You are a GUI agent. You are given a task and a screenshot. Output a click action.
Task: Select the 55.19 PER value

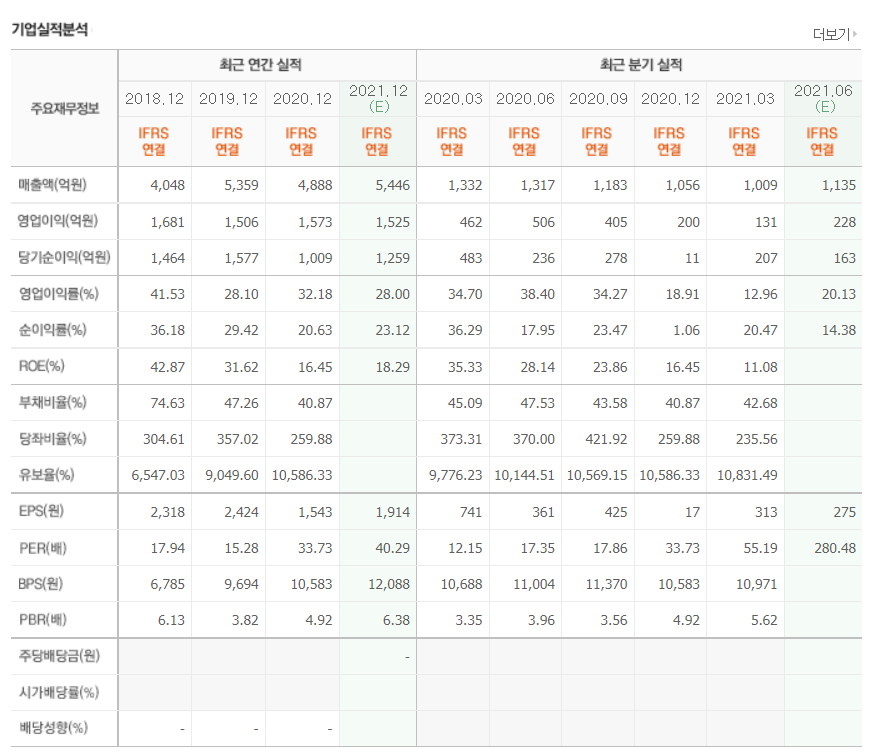[x=761, y=548]
